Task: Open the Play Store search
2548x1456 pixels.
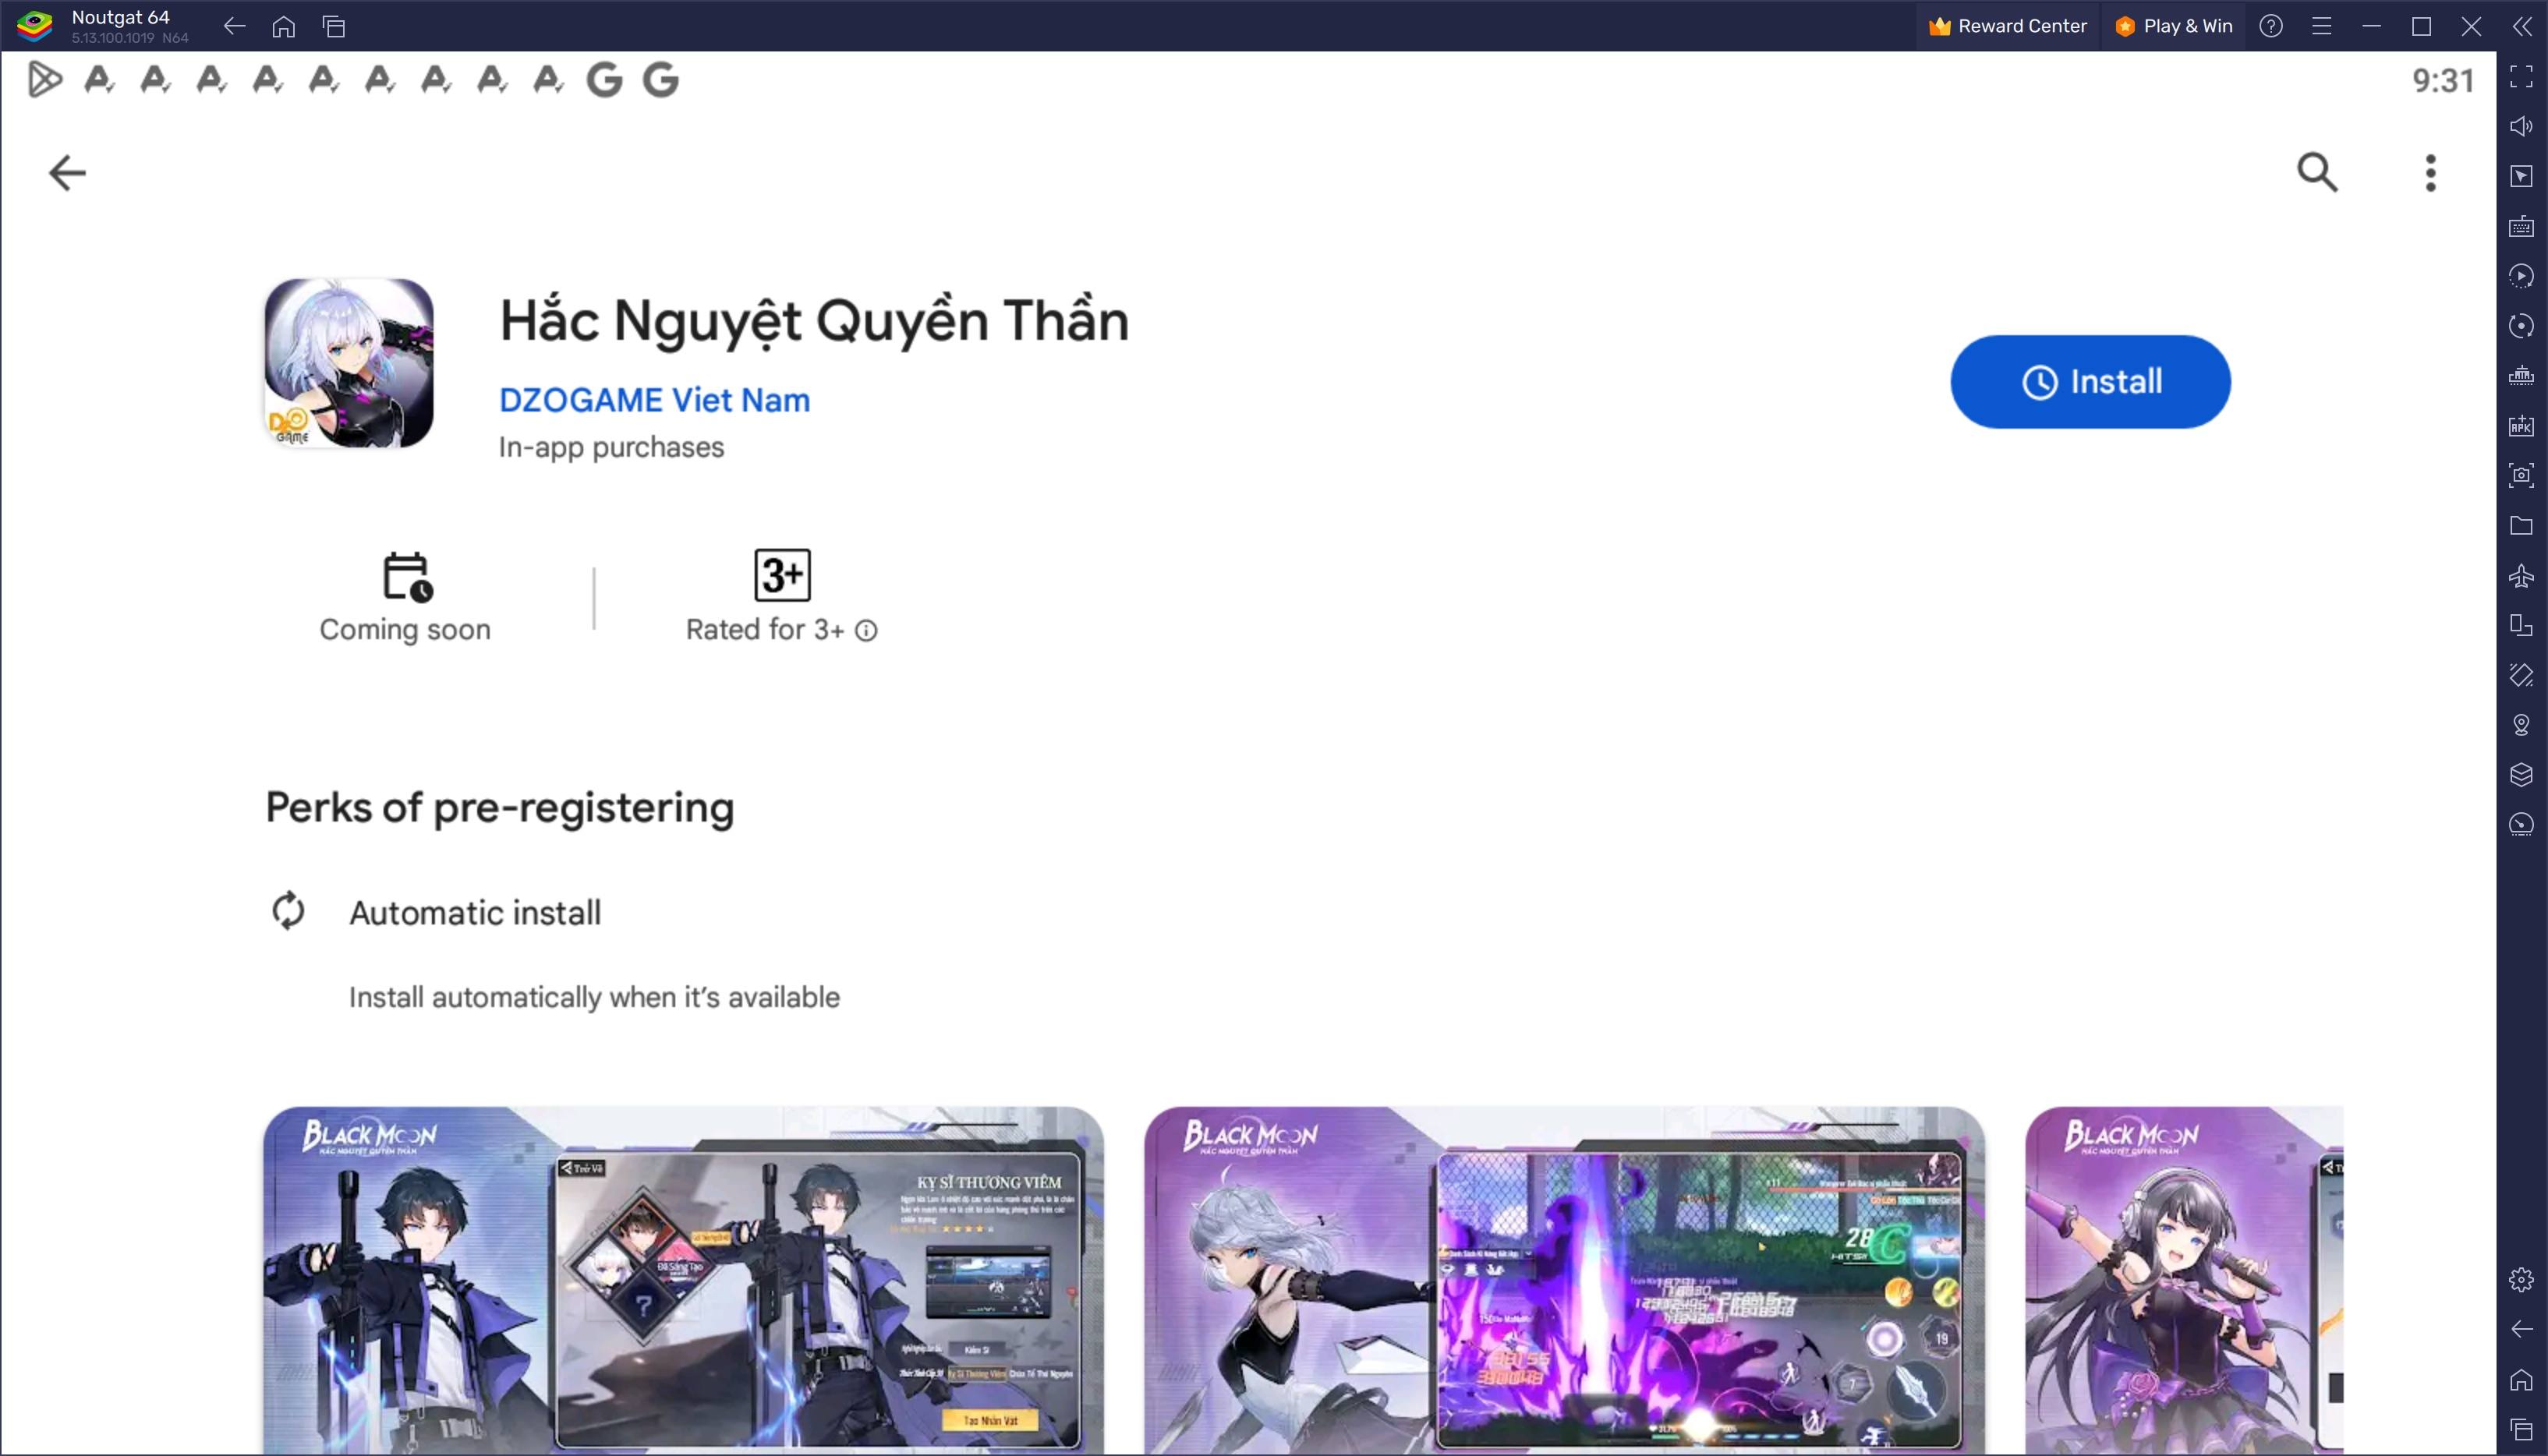Action: pyautogui.click(x=2317, y=172)
